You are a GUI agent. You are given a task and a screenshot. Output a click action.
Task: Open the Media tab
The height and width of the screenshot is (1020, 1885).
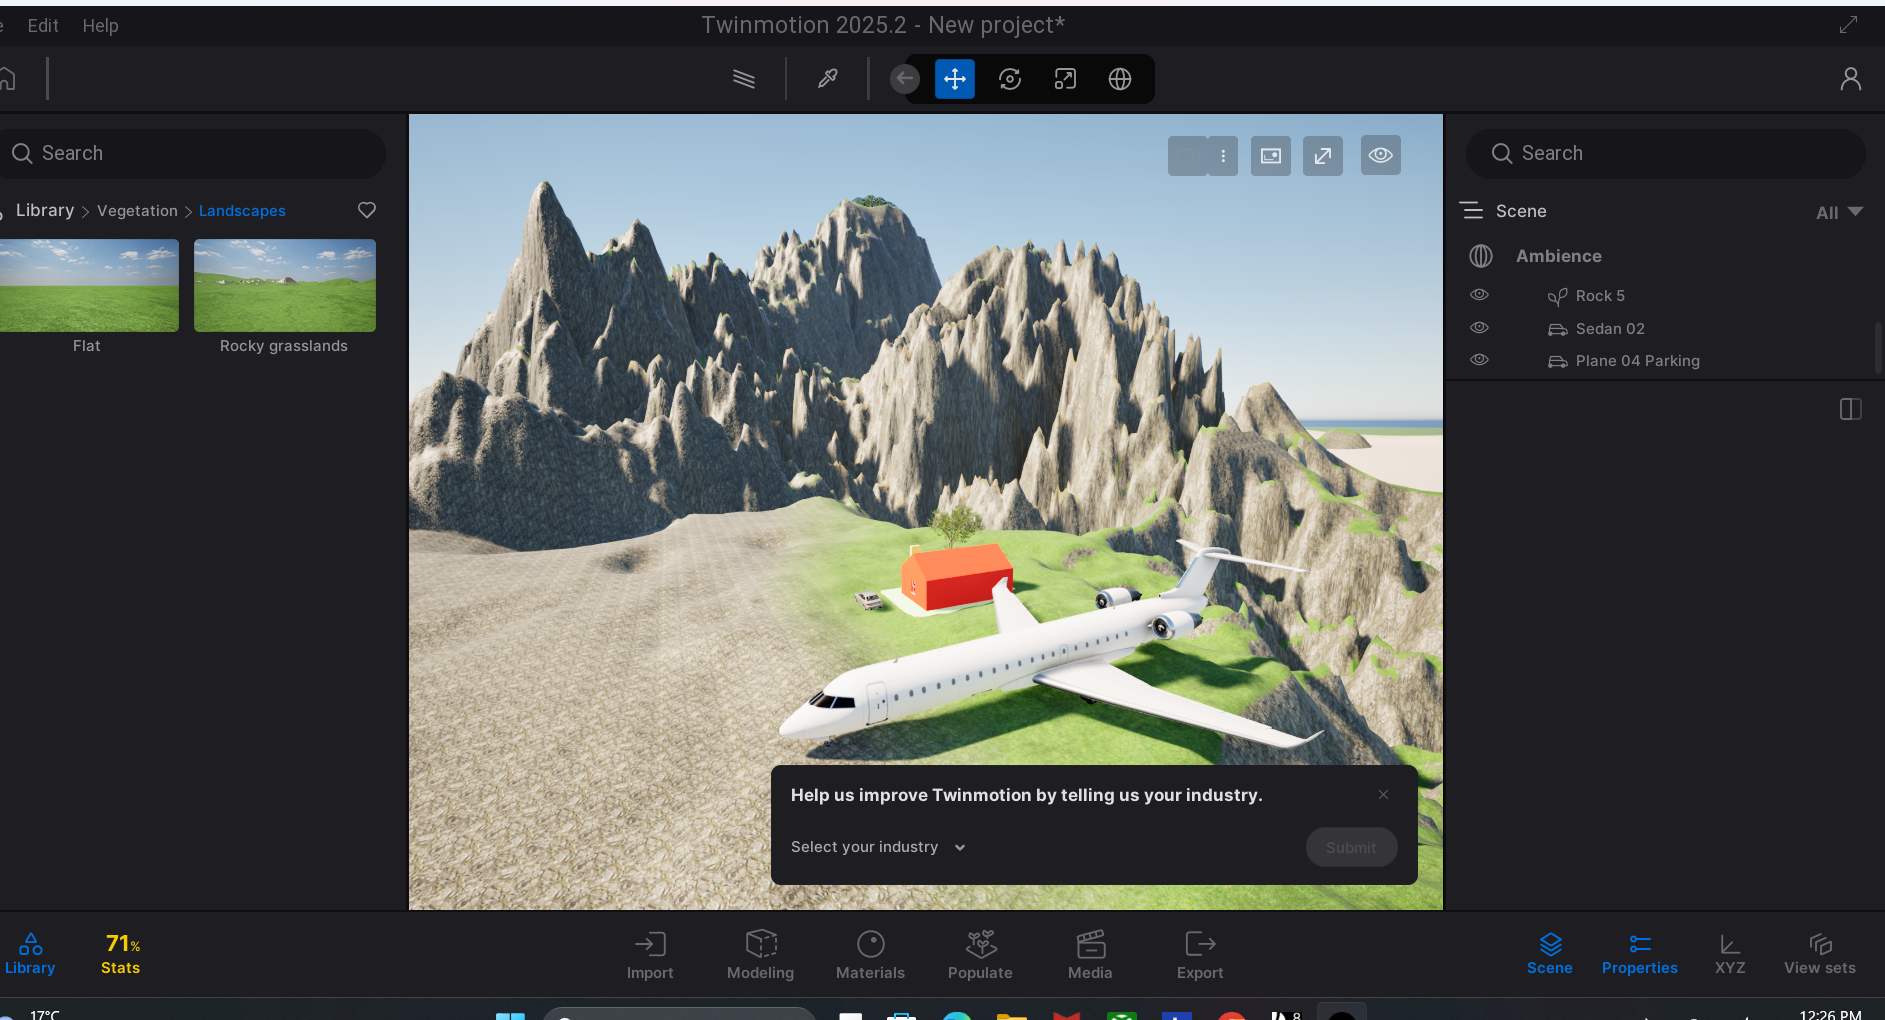1090,955
